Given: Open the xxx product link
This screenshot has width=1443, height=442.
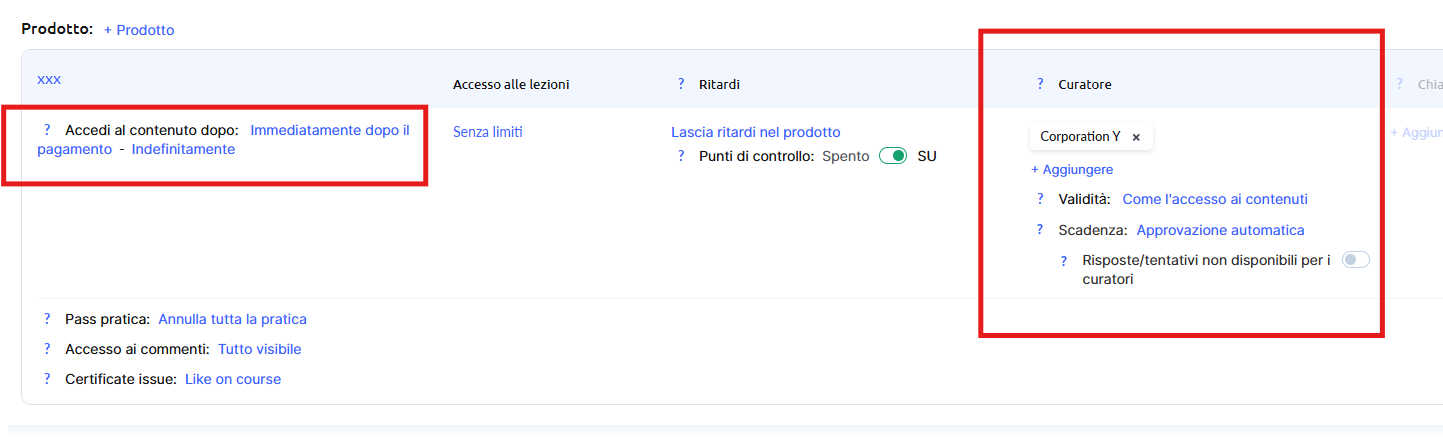Looking at the screenshot, I should tap(49, 79).
